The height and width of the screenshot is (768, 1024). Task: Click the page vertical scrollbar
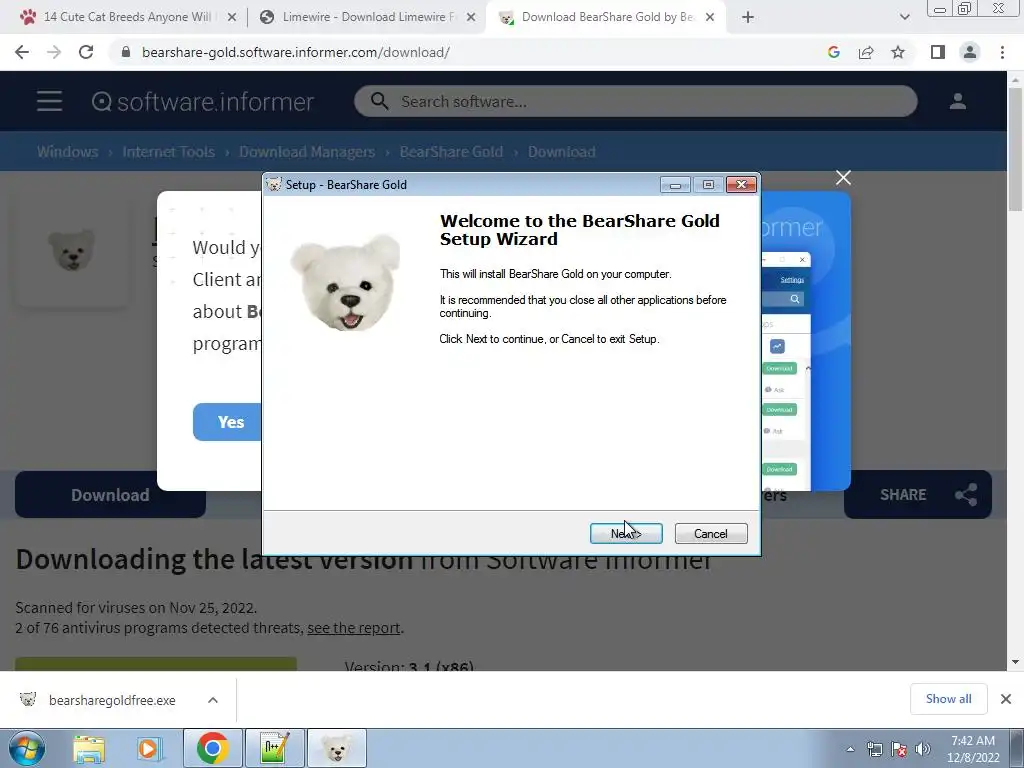pyautogui.click(x=1016, y=149)
